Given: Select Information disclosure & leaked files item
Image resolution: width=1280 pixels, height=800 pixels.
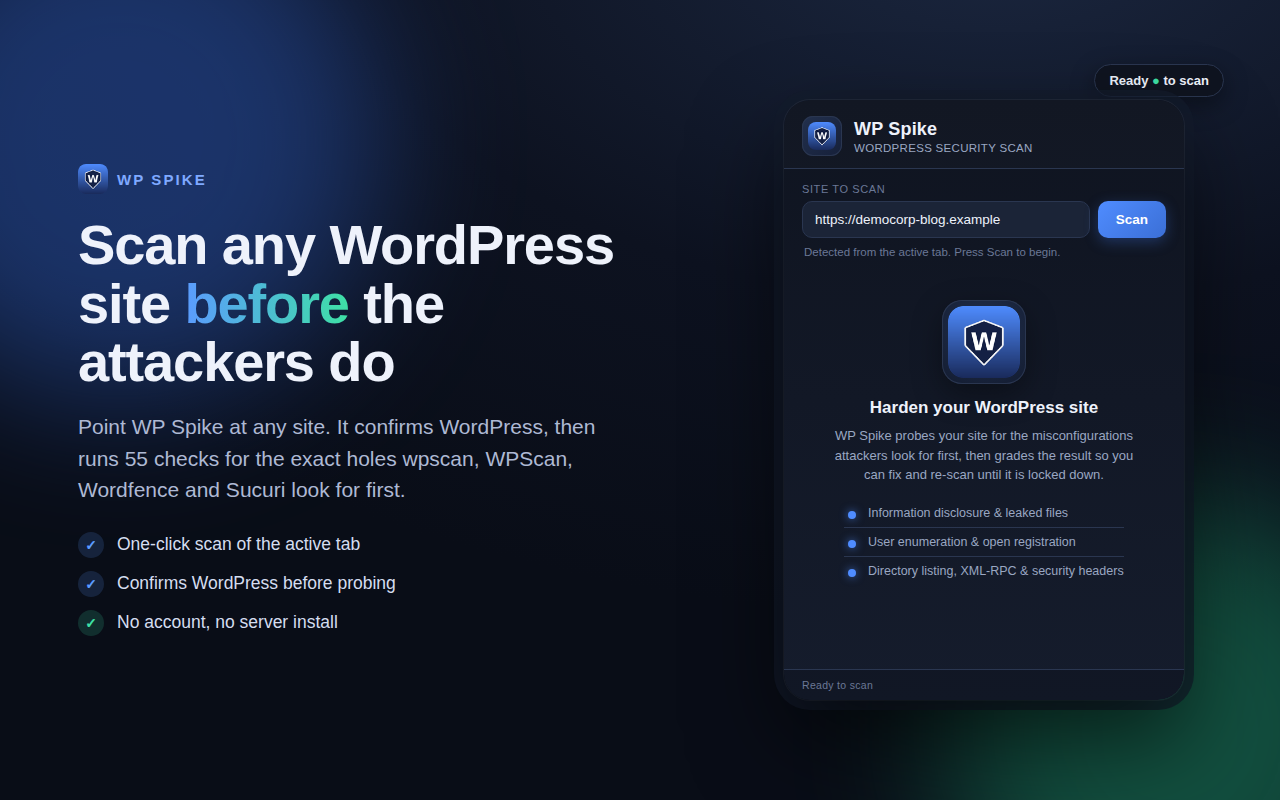Looking at the screenshot, I should (984, 513).
